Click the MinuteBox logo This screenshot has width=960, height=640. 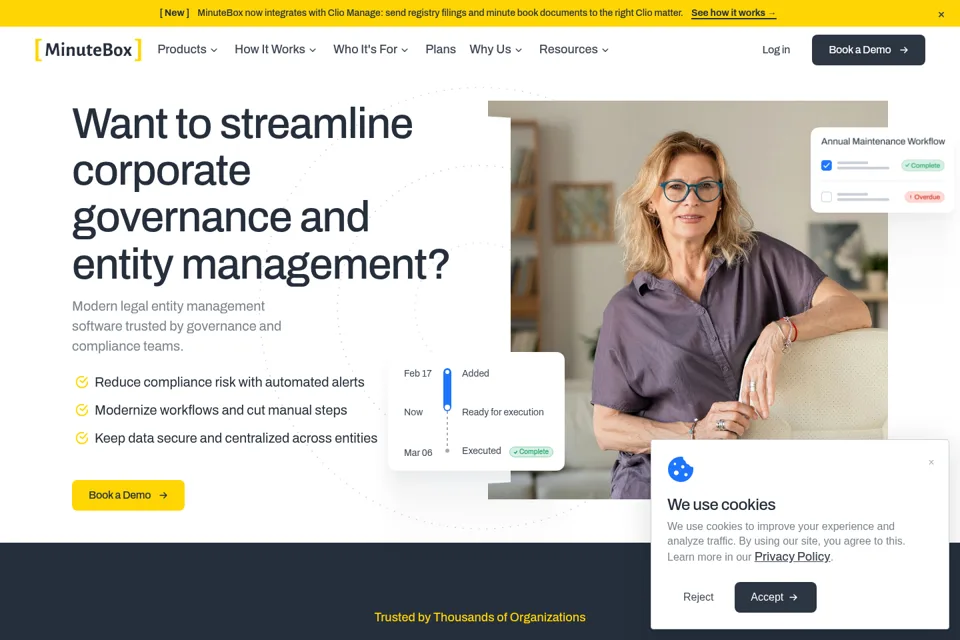[88, 50]
